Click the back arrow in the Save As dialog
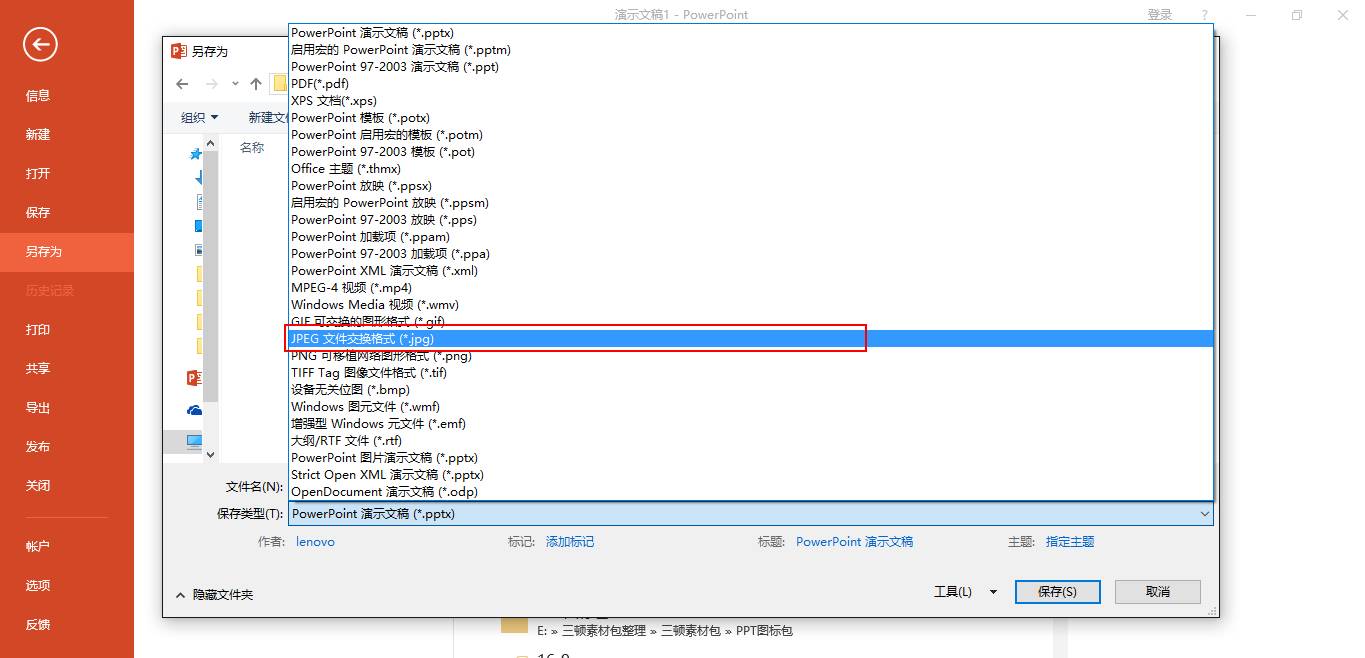The height and width of the screenshot is (658, 1365). tap(181, 83)
